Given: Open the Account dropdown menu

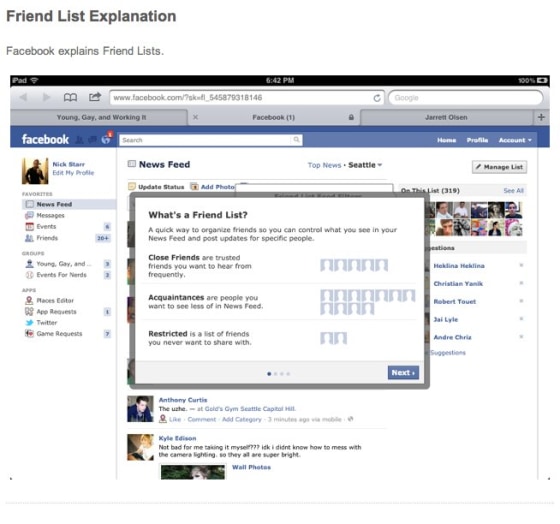Looking at the screenshot, I should point(515,140).
